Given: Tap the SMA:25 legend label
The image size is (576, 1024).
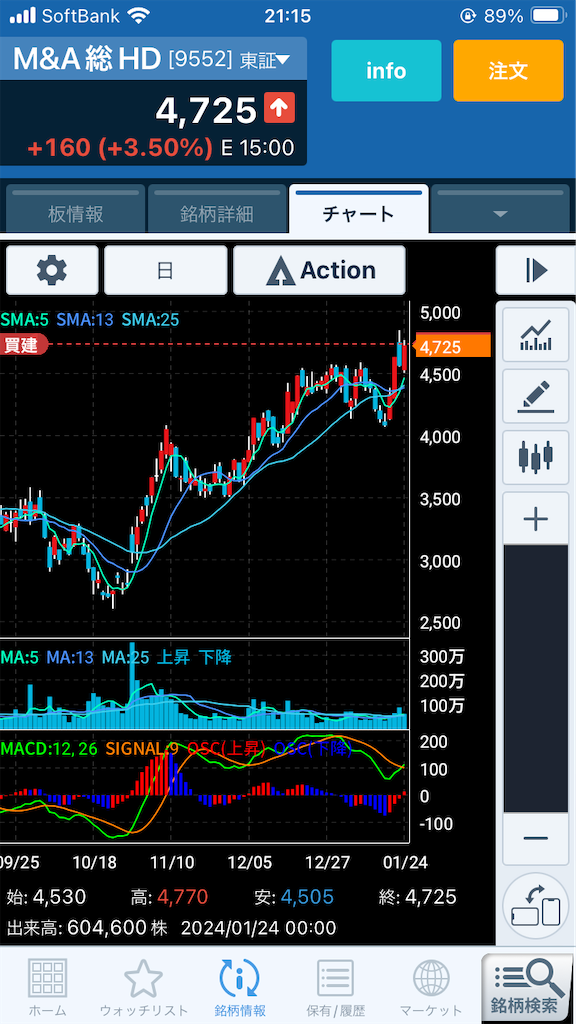Looking at the screenshot, I should 150,320.
